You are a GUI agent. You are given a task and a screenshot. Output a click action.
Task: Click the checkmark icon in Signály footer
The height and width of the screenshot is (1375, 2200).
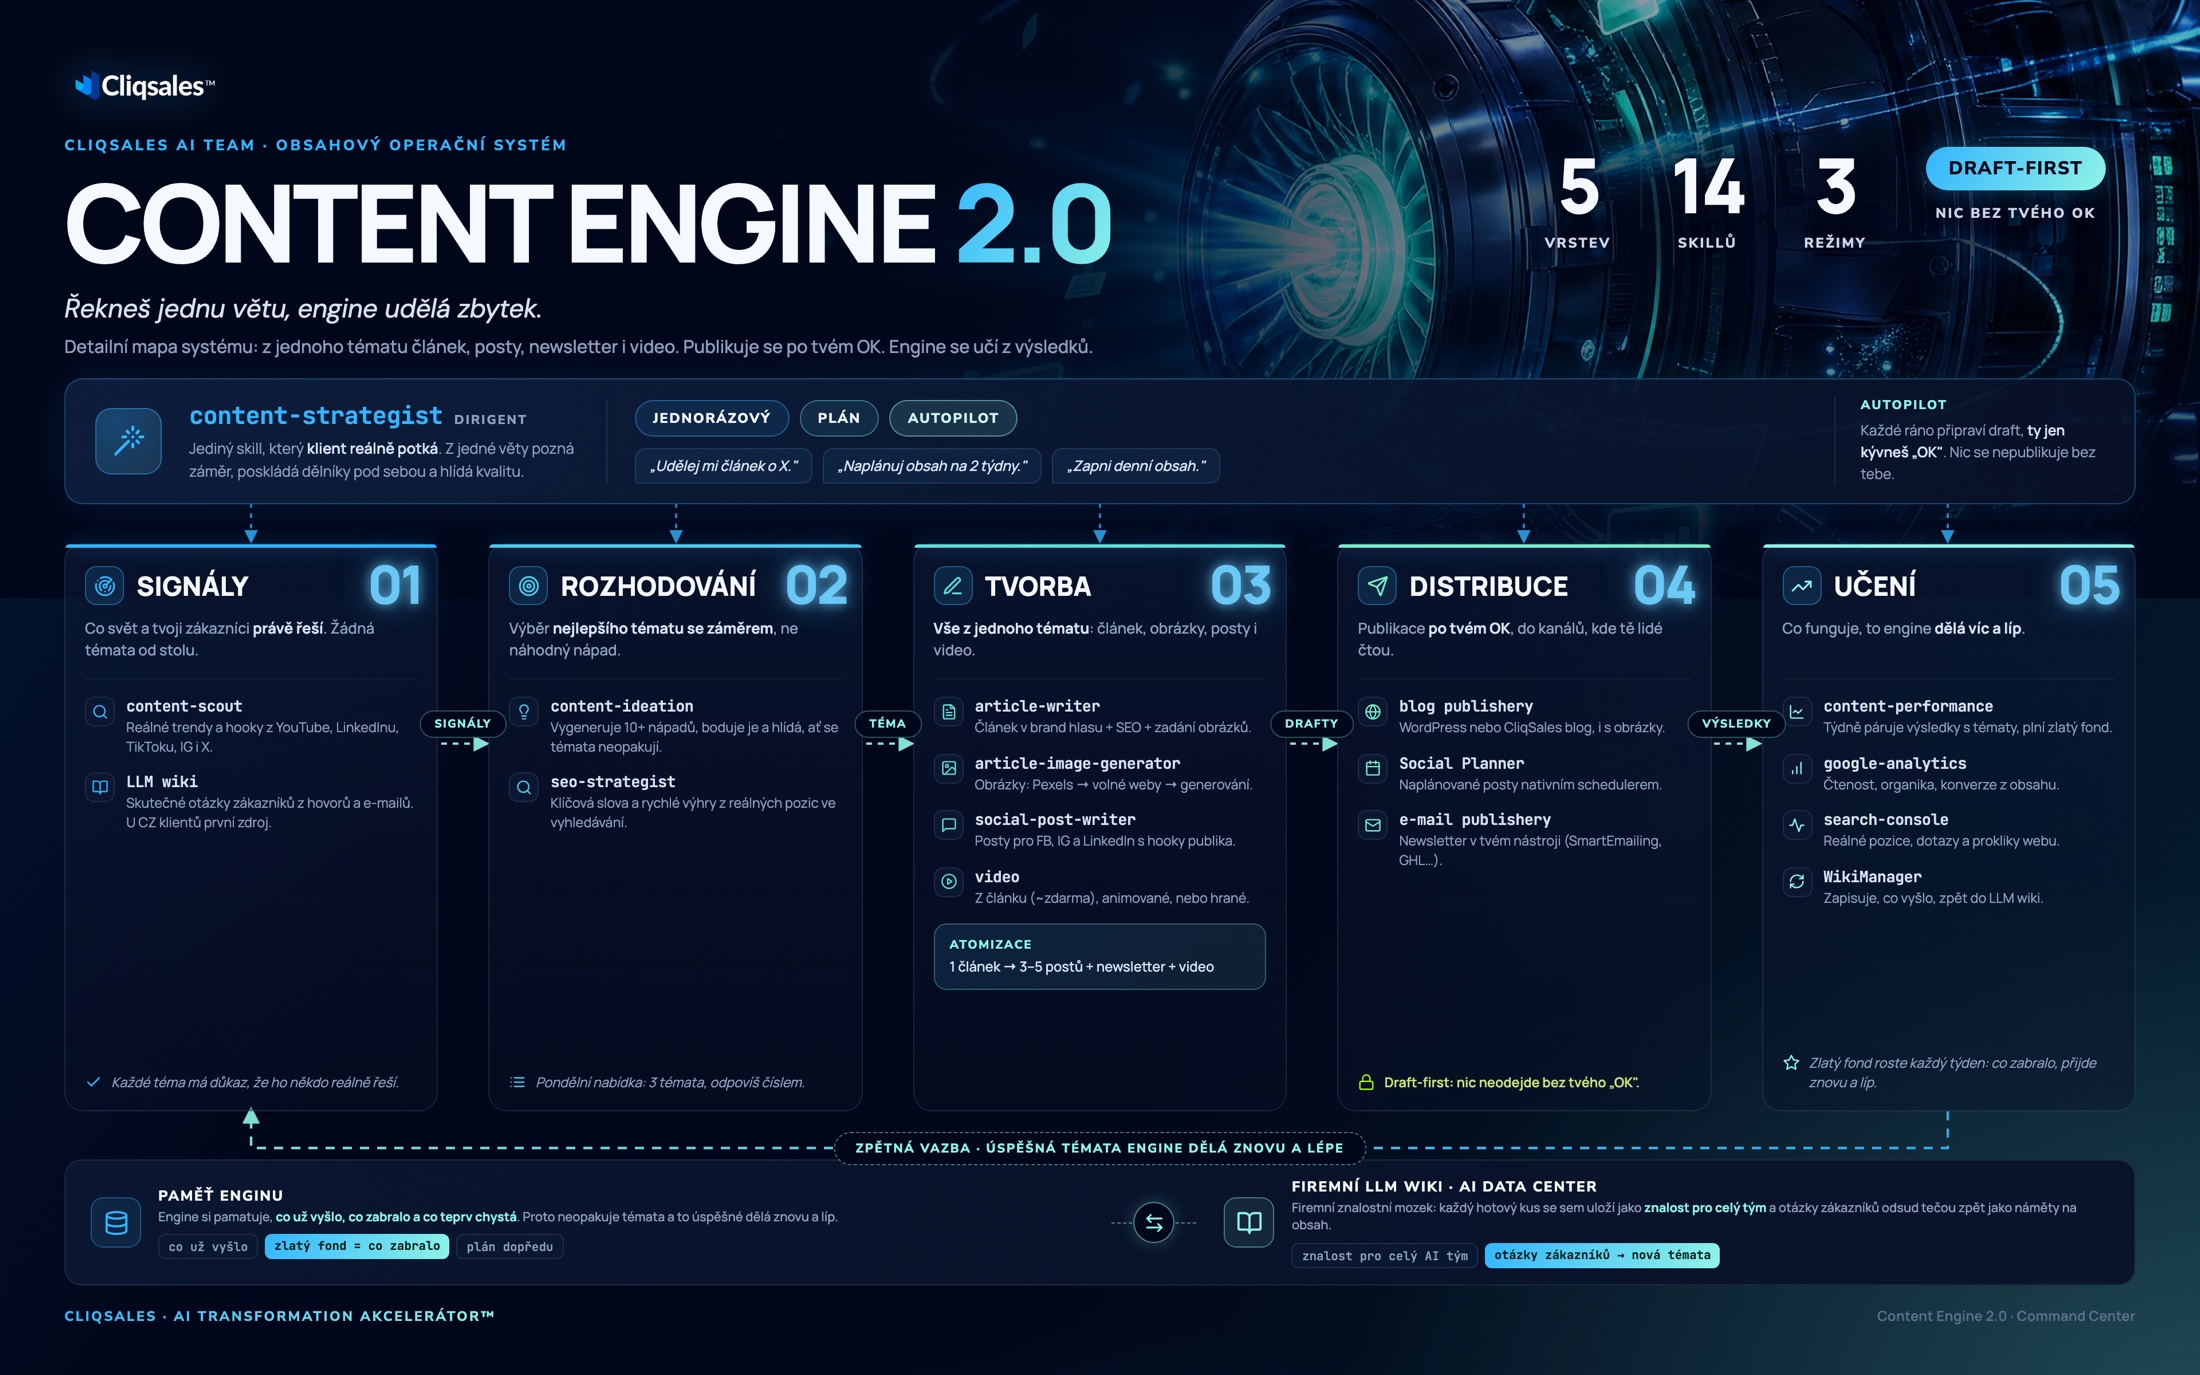(x=93, y=1082)
